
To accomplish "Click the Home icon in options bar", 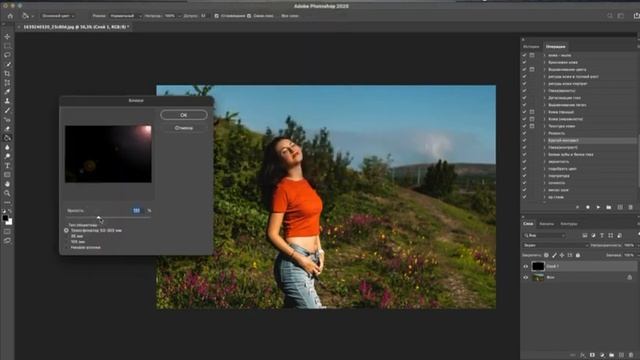I will tap(10, 16).
